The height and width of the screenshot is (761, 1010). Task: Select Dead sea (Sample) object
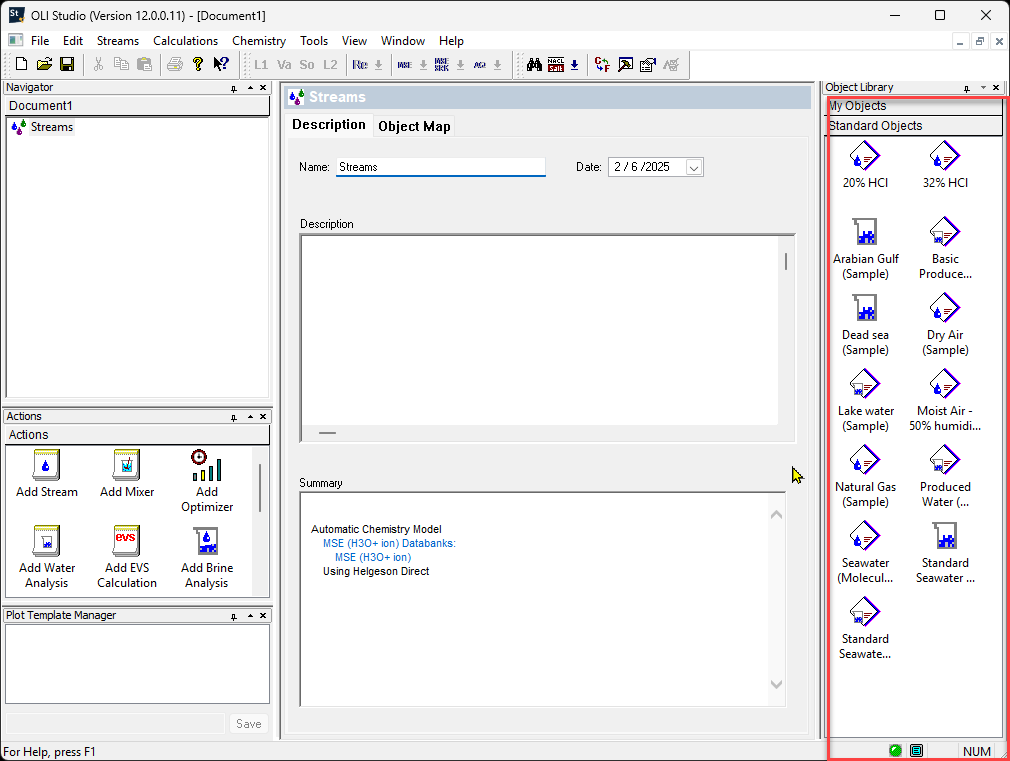tap(865, 325)
